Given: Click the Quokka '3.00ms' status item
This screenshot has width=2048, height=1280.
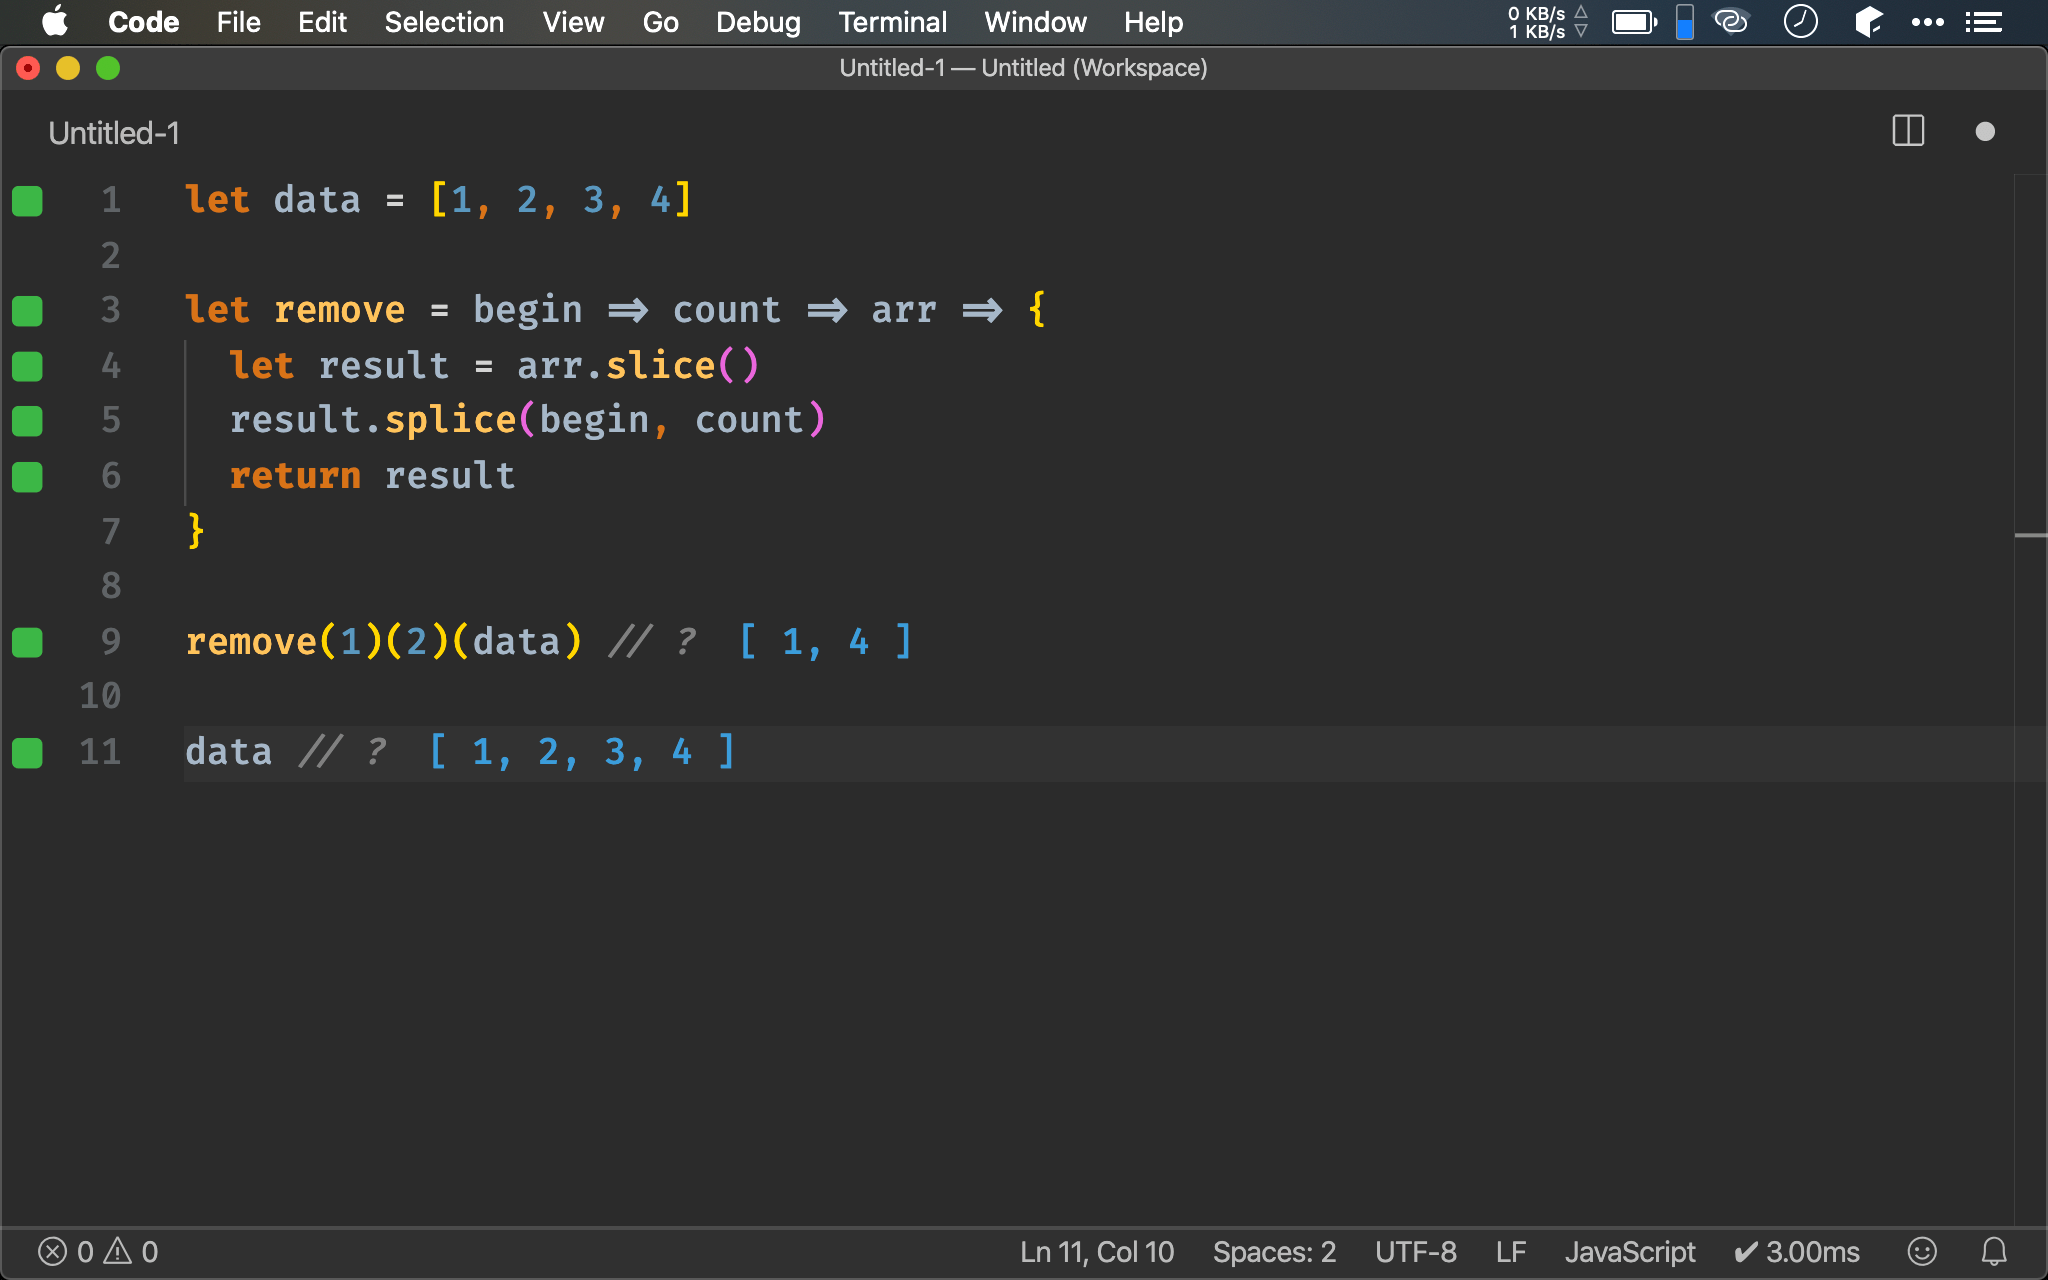Looking at the screenshot, I should tap(1796, 1252).
